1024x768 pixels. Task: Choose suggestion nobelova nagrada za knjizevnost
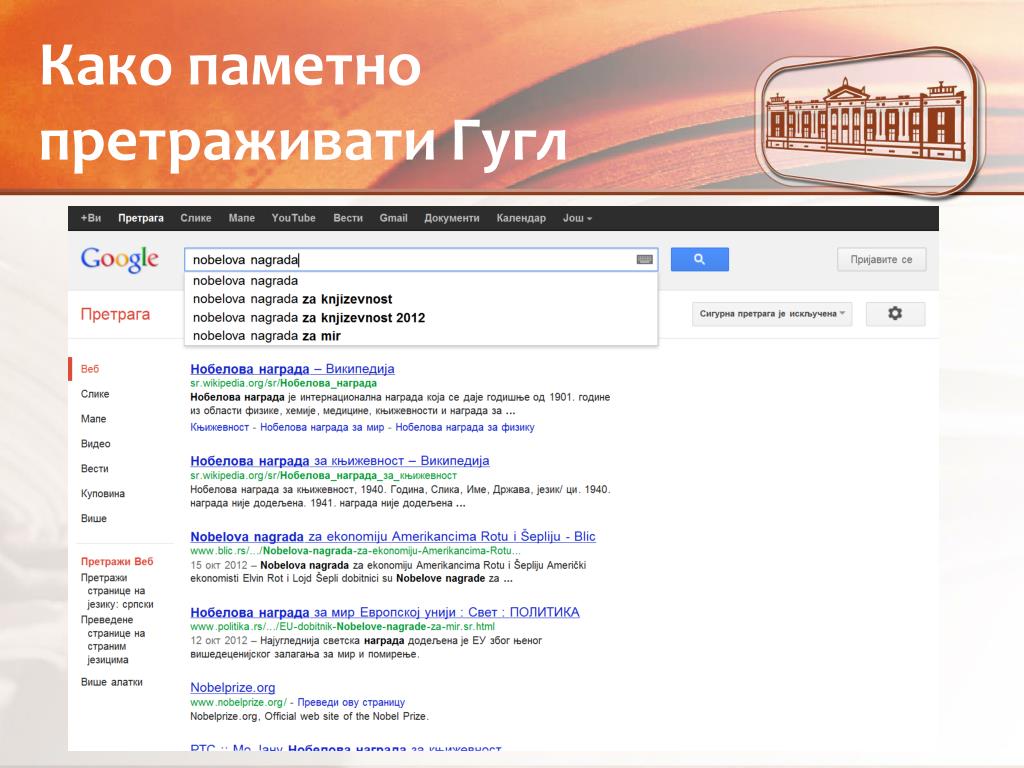[x=421, y=299]
